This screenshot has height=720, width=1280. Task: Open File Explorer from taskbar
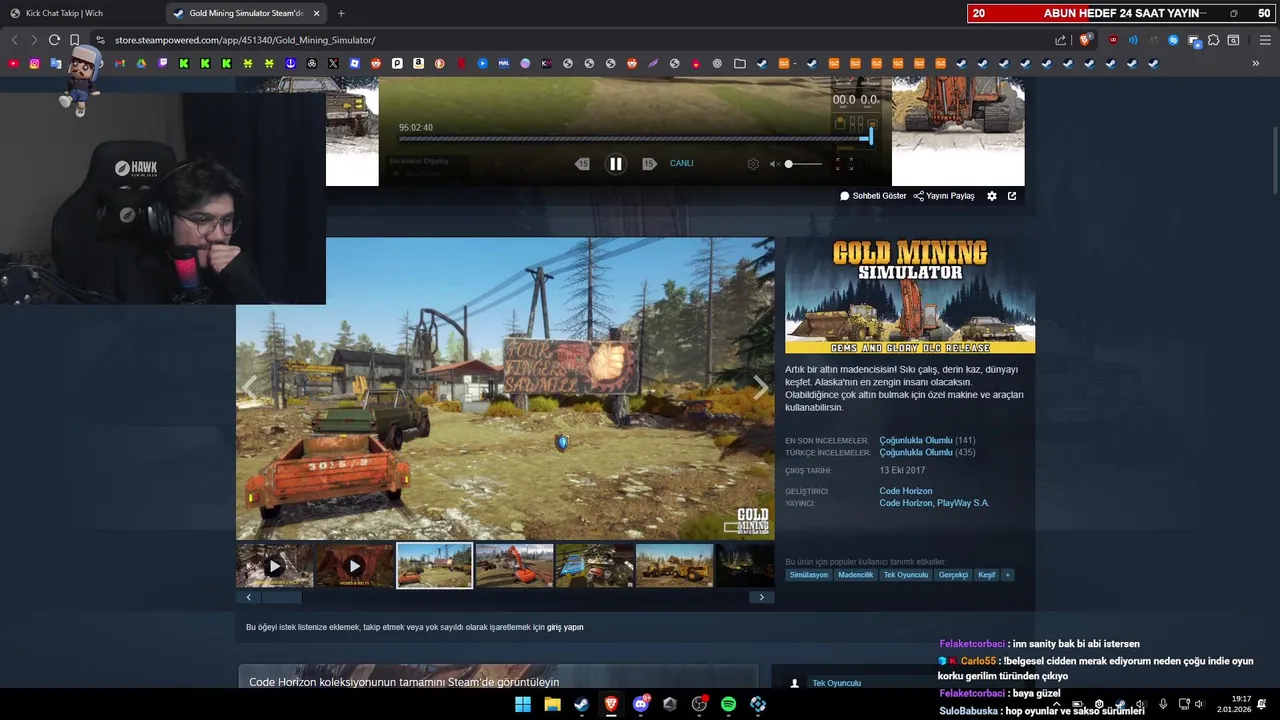(552, 704)
